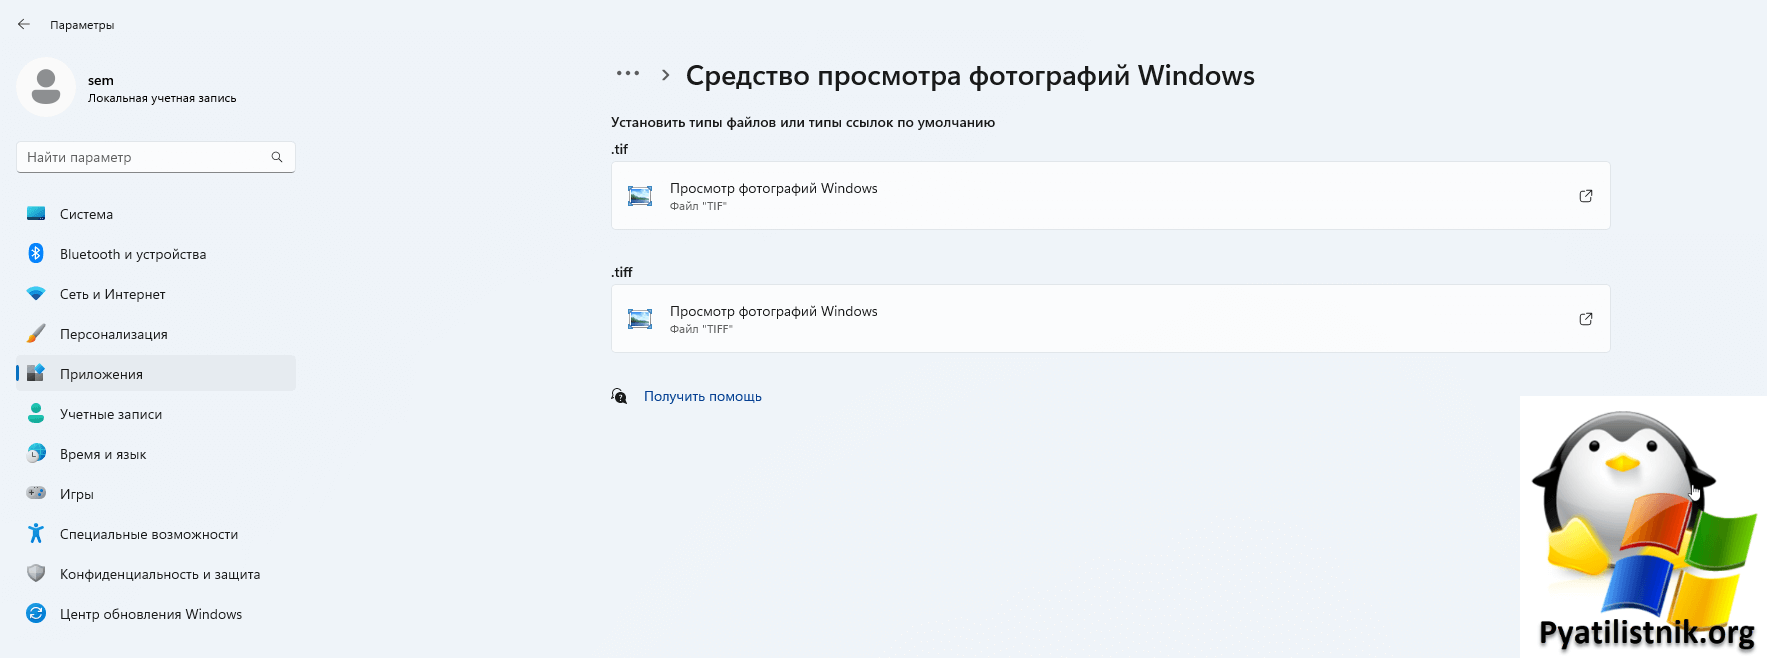Click Файл "TIFF" description text
The width and height of the screenshot is (1768, 658).
(x=701, y=329)
